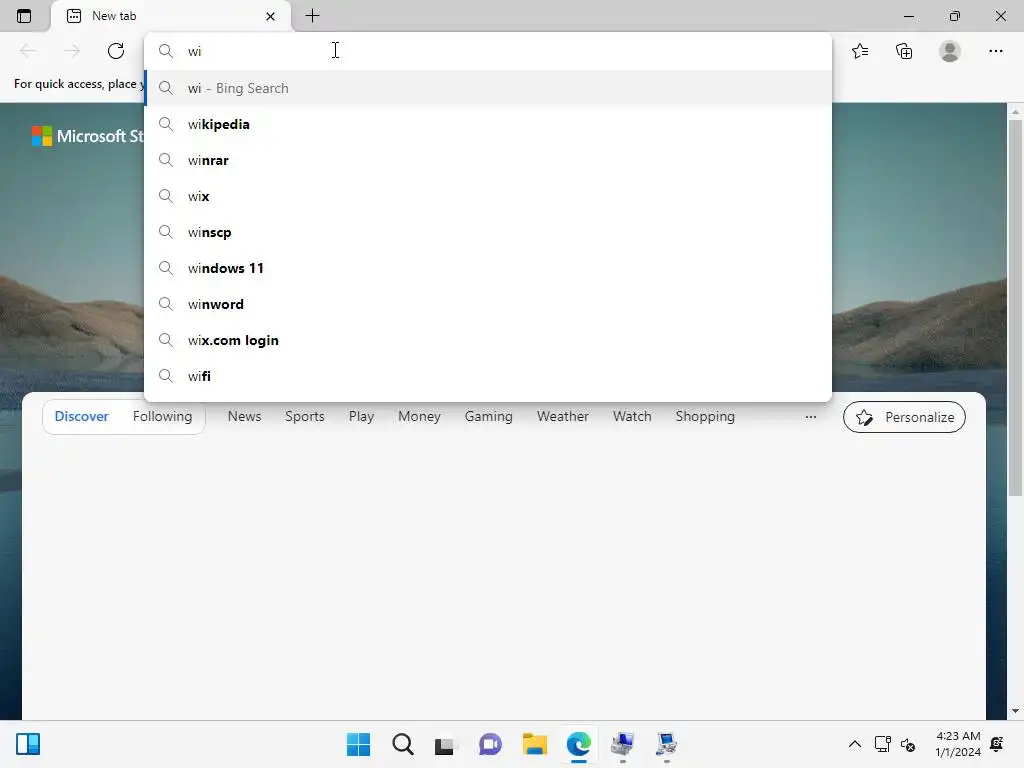Image resolution: width=1024 pixels, height=768 pixels.
Task: Open the Favorites star icon
Action: 860,51
